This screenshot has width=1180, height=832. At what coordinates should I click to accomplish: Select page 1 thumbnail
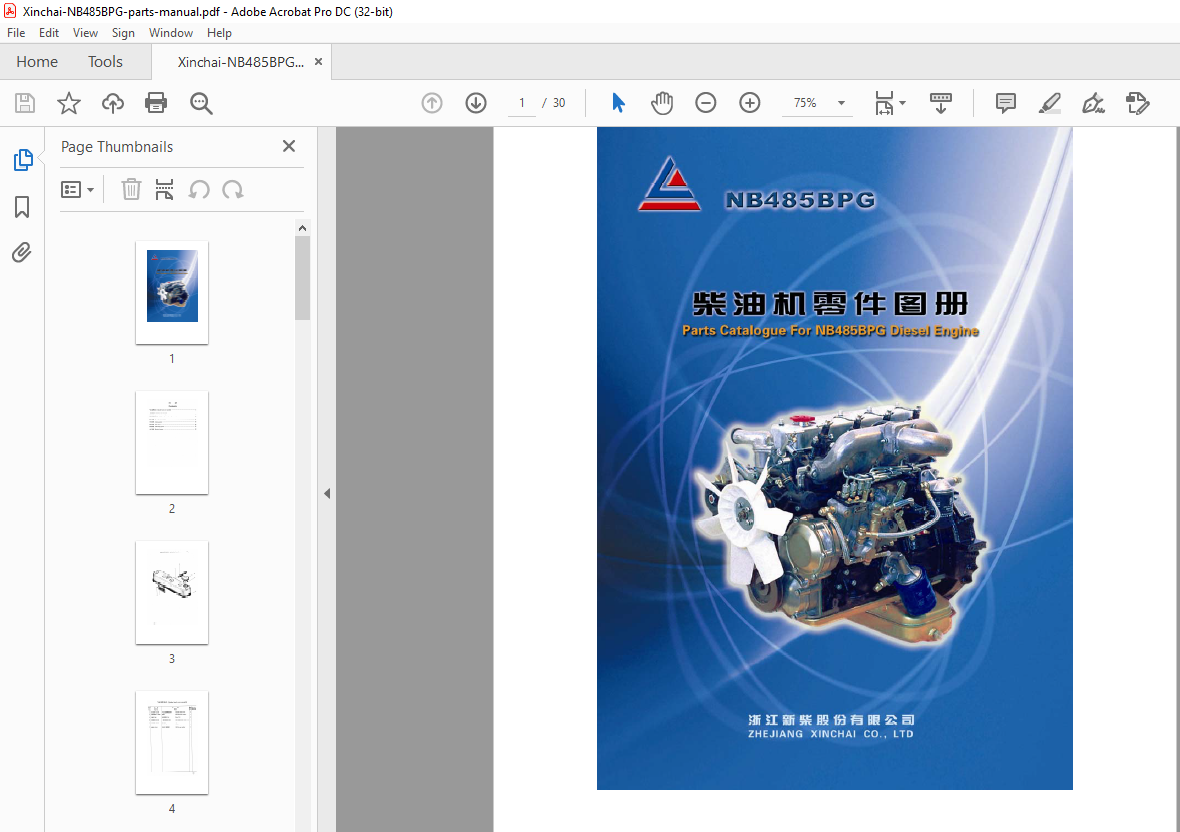pos(172,293)
